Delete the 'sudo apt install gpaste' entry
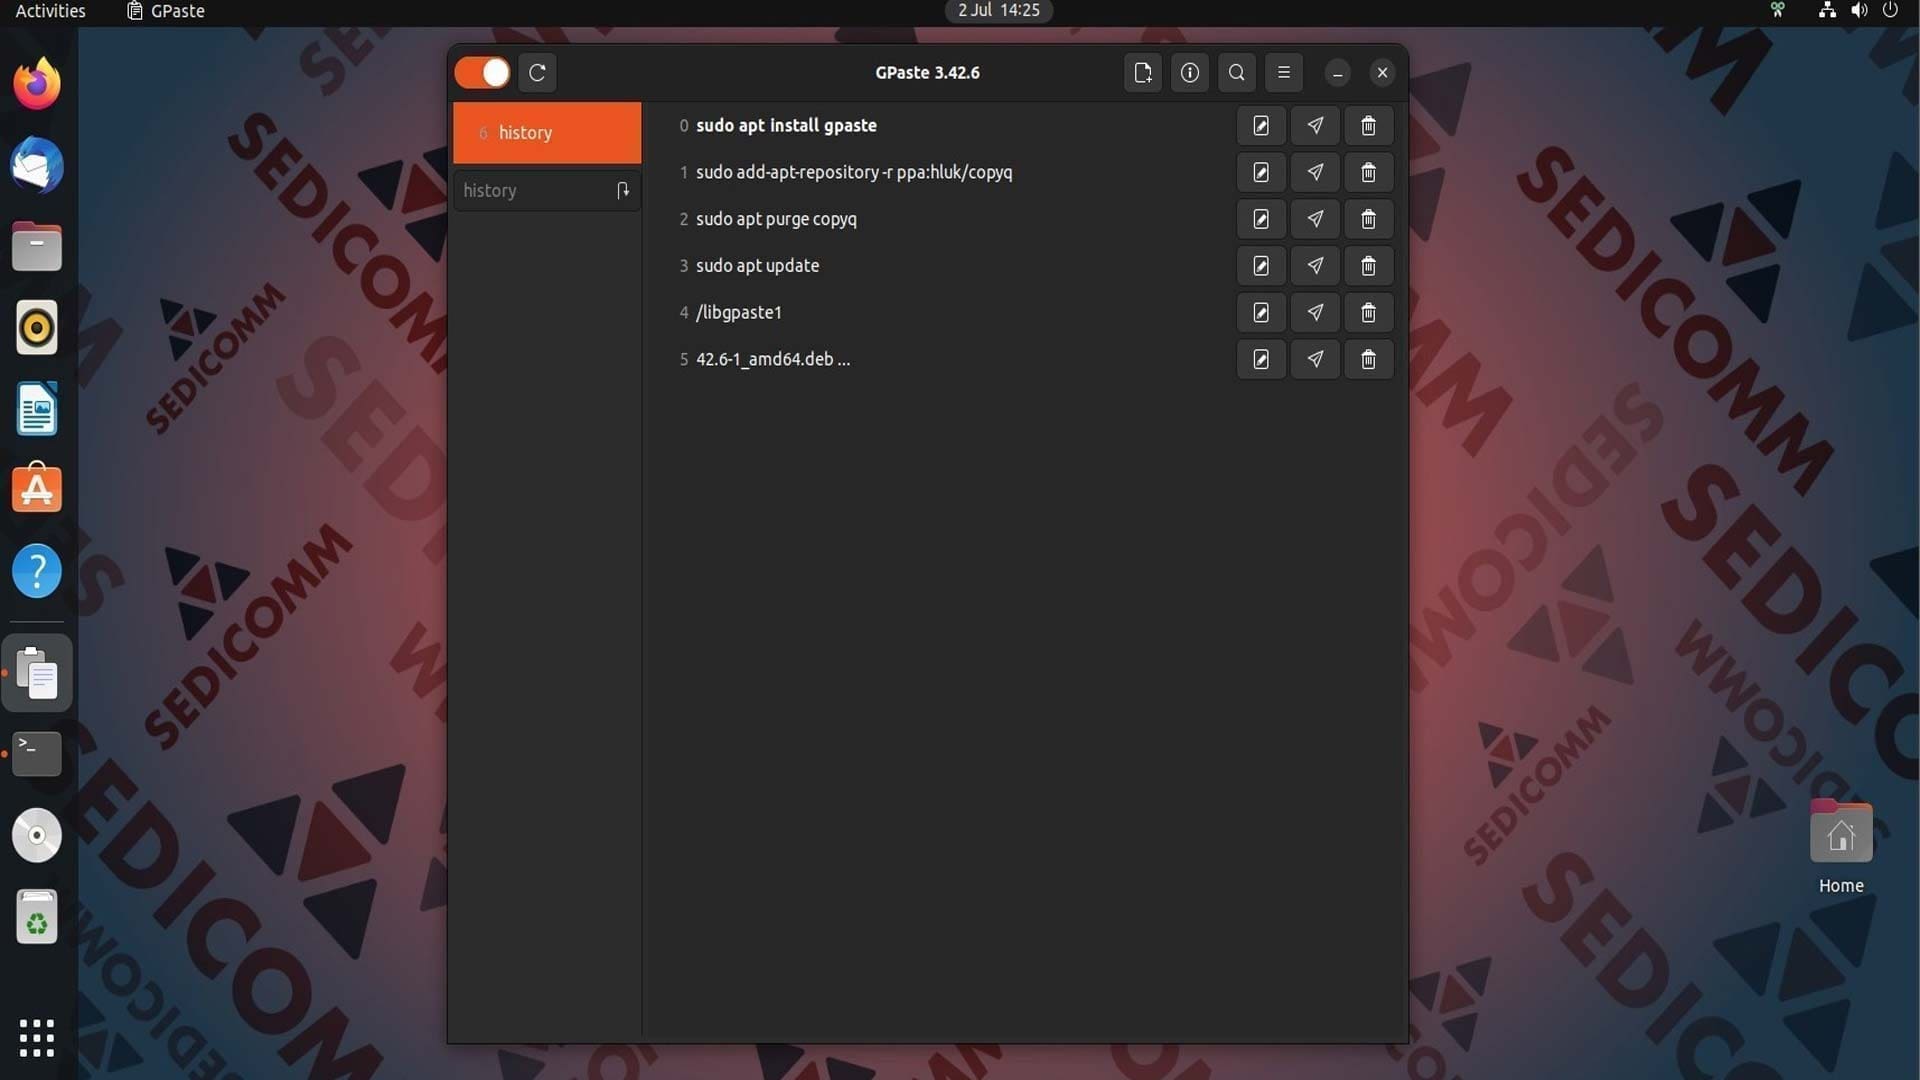1920x1080 pixels. tap(1368, 126)
